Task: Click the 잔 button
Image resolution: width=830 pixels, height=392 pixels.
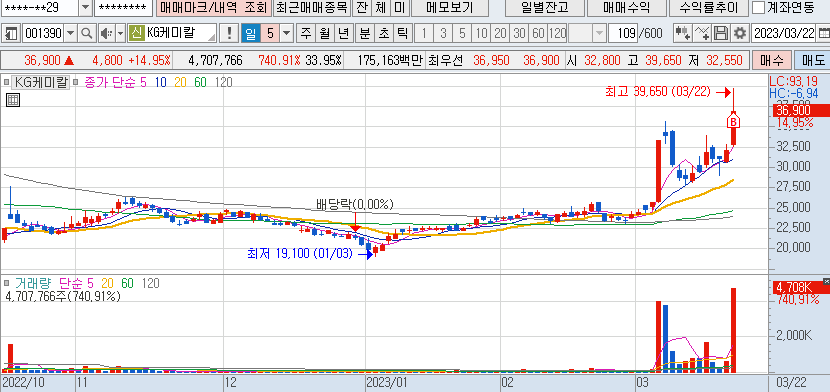Action: coord(361,7)
